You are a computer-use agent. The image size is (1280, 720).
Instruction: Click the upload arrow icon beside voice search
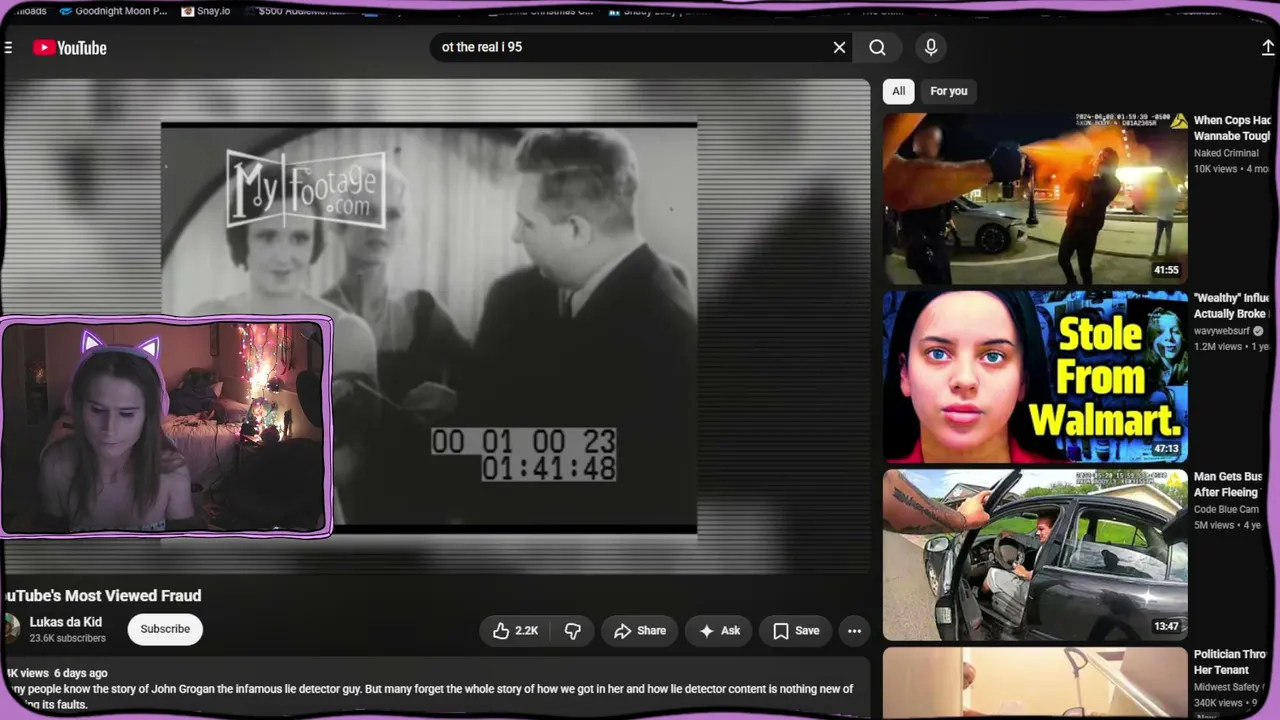click(1268, 48)
